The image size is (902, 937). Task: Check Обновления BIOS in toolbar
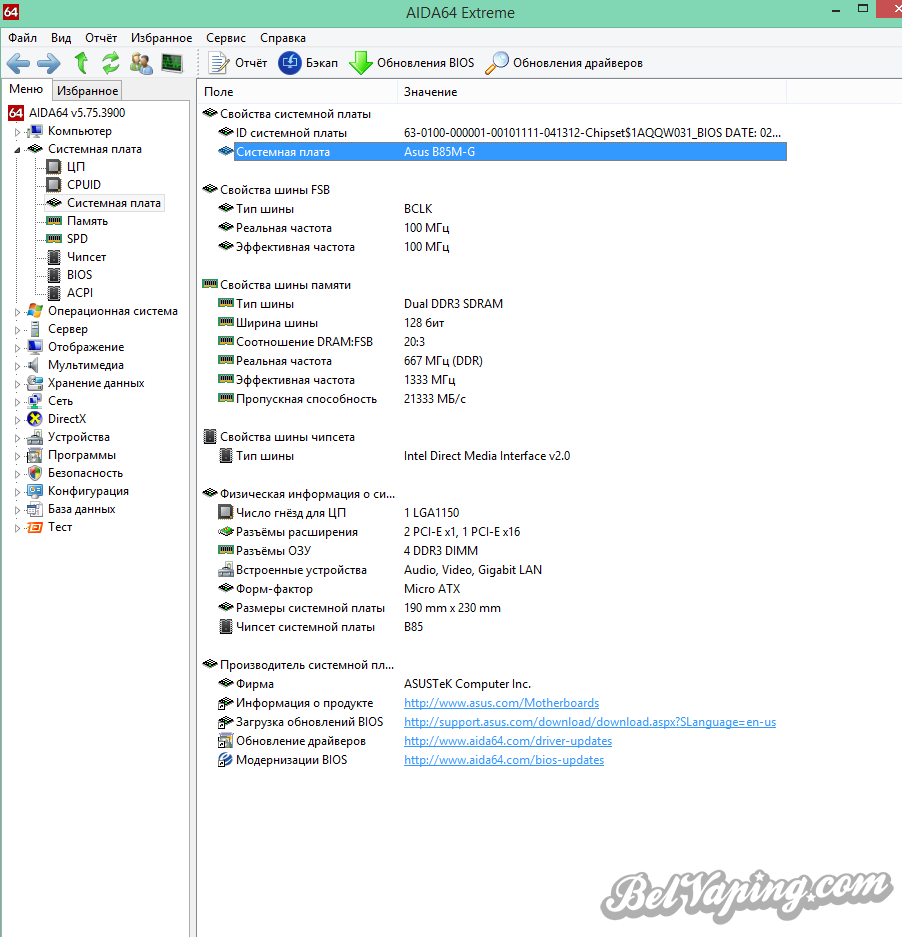411,63
